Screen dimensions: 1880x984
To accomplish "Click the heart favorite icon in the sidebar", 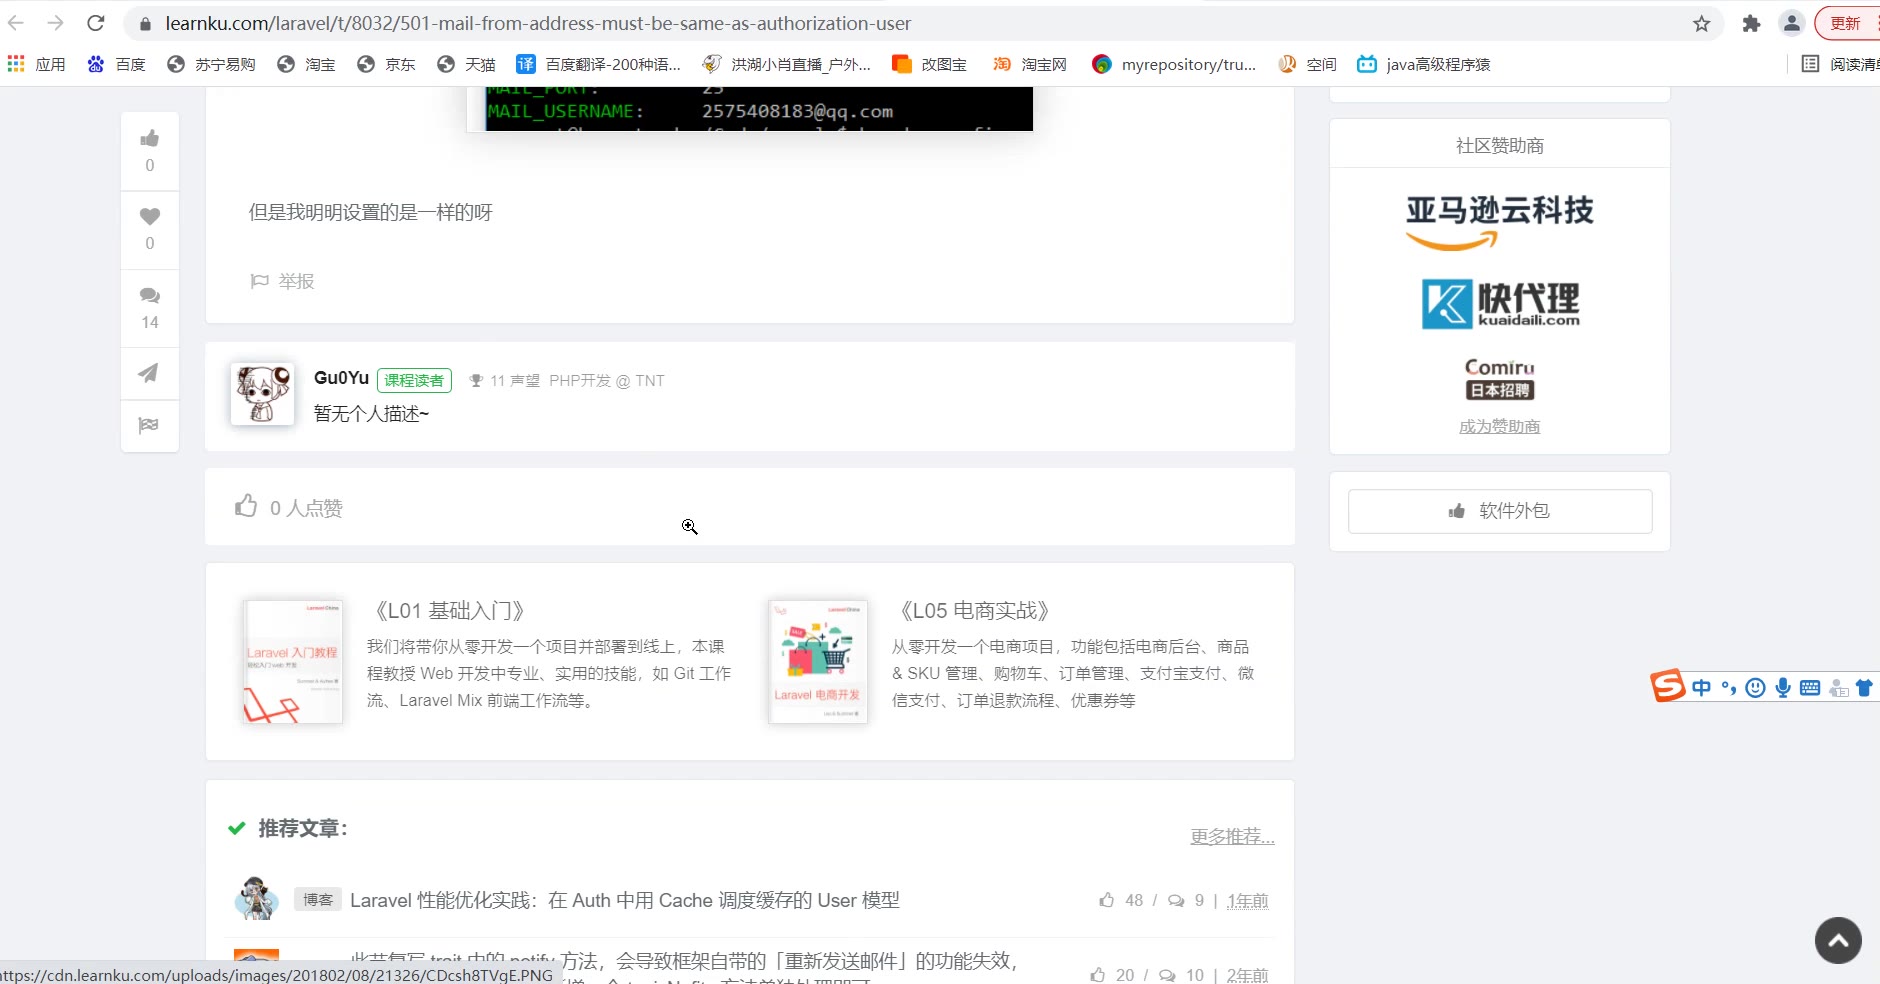I will point(150,216).
